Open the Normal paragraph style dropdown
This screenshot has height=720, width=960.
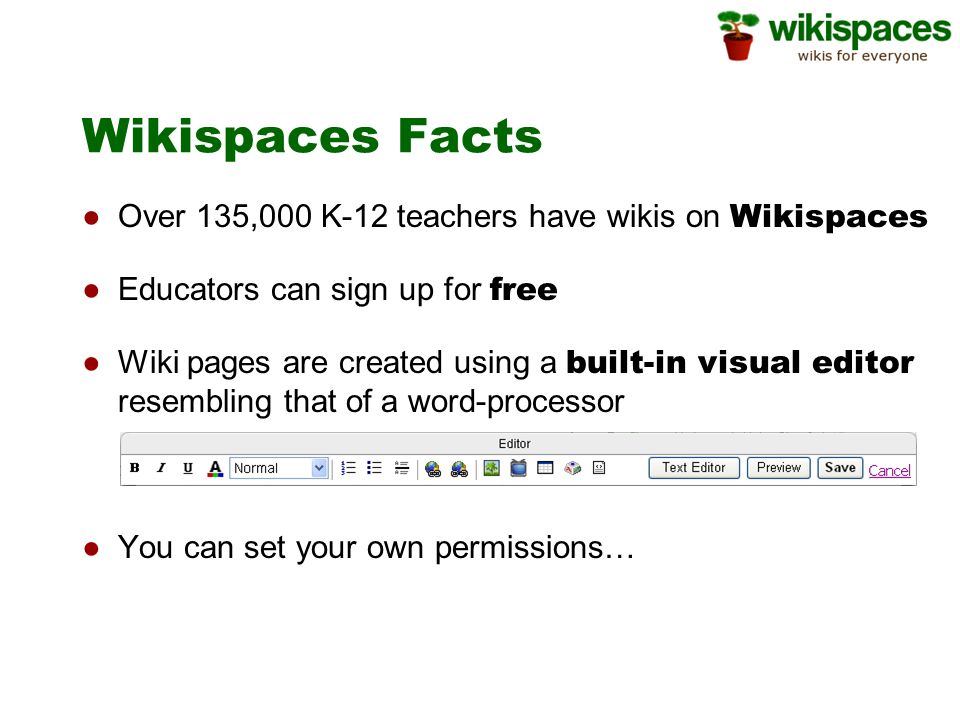tap(279, 468)
